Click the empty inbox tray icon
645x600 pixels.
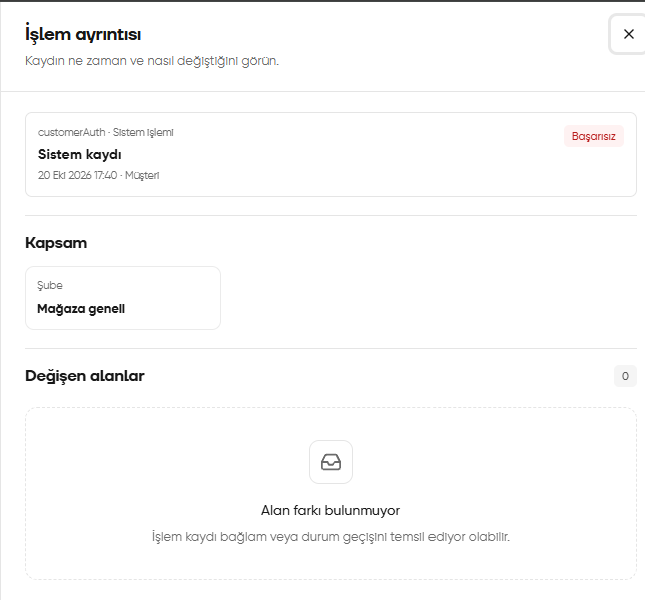(x=331, y=462)
